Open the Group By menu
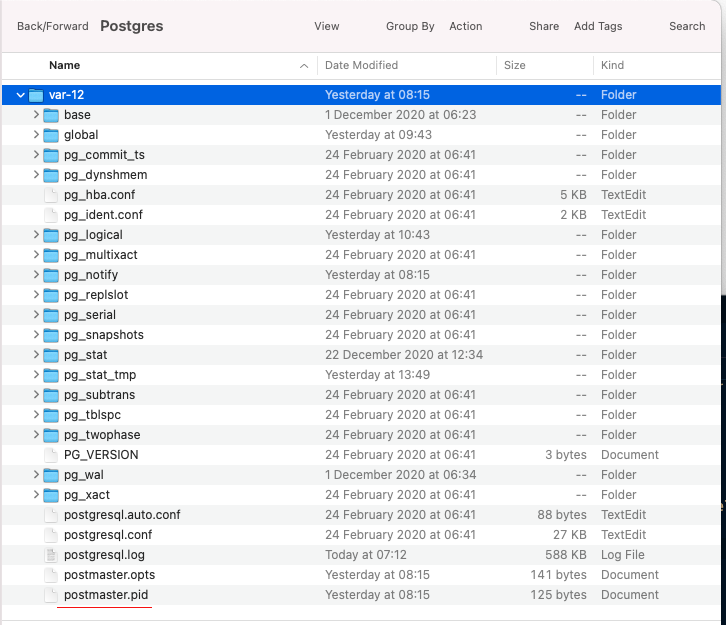726x625 pixels. (x=410, y=26)
